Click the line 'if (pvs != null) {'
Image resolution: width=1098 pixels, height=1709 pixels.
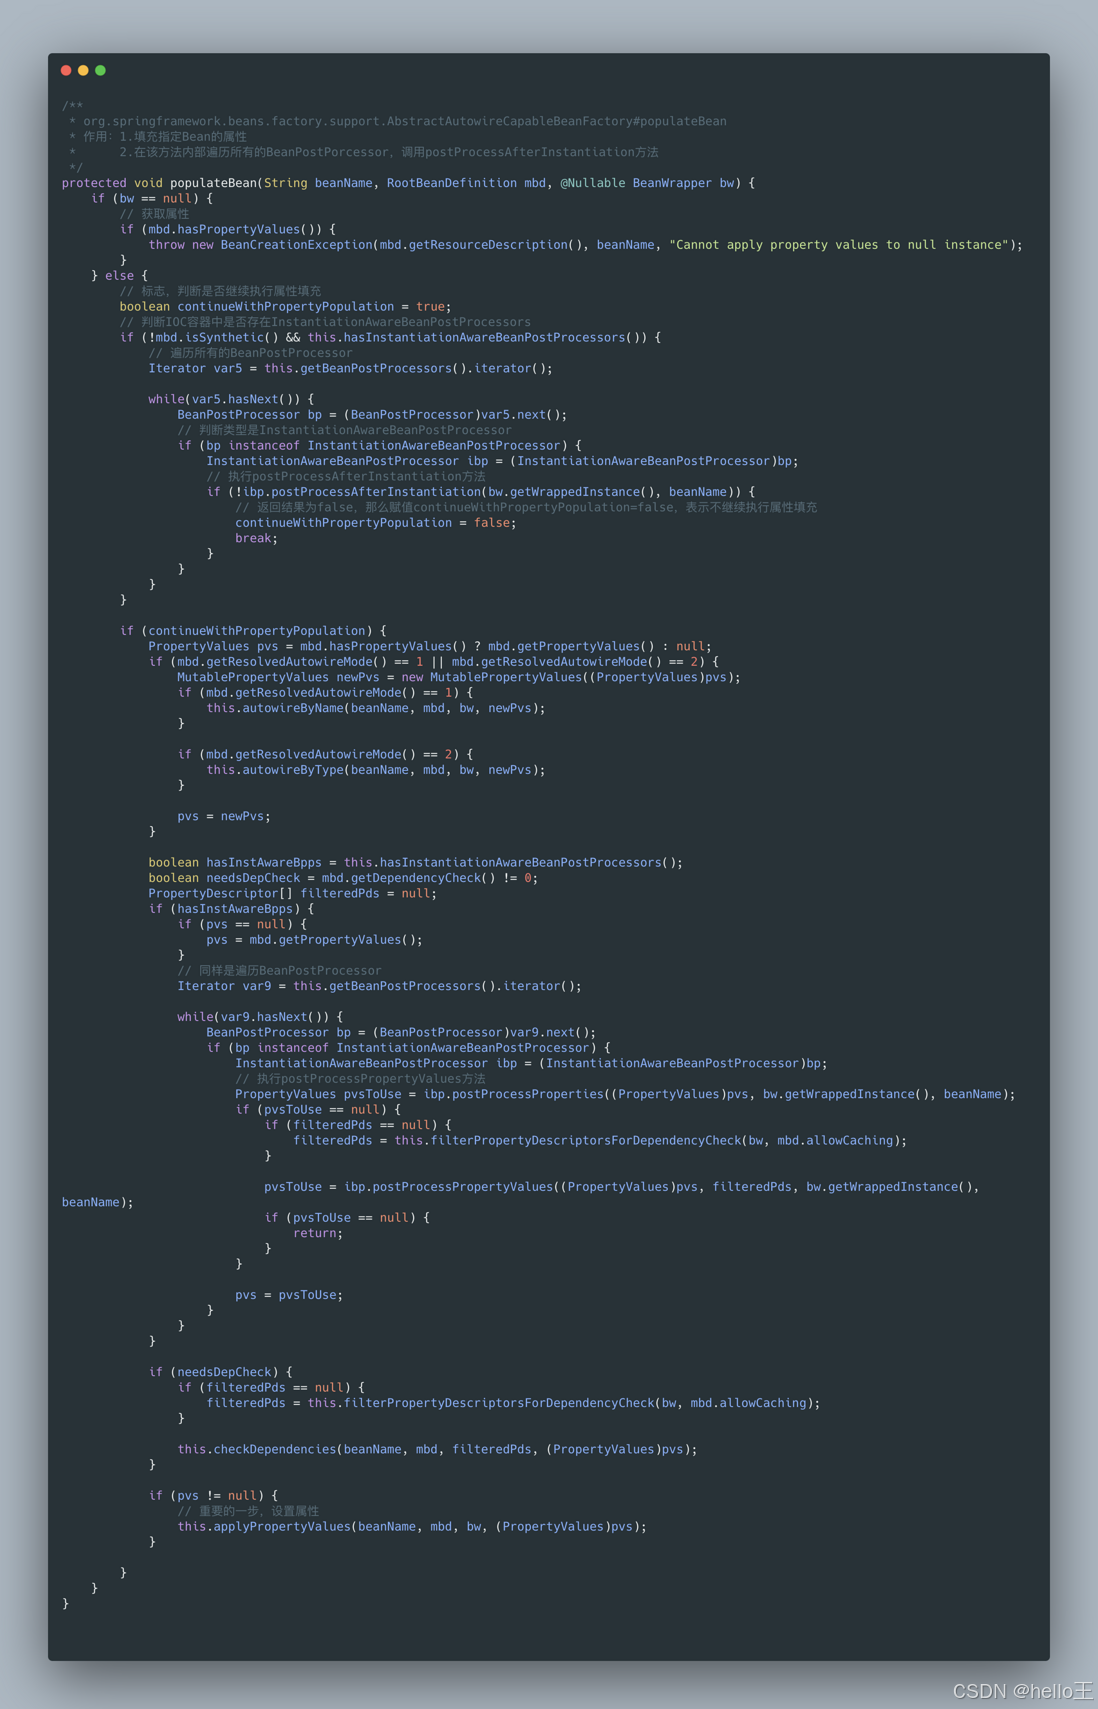pyautogui.click(x=213, y=1496)
